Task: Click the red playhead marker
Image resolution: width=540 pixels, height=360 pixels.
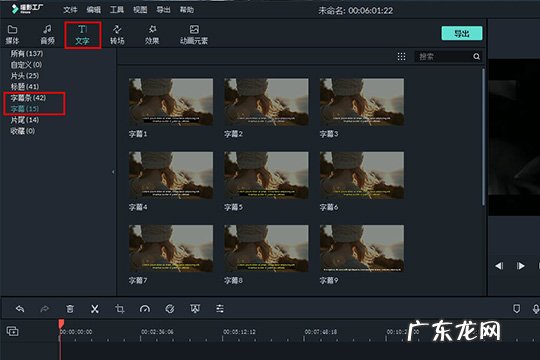Action: pos(61,324)
